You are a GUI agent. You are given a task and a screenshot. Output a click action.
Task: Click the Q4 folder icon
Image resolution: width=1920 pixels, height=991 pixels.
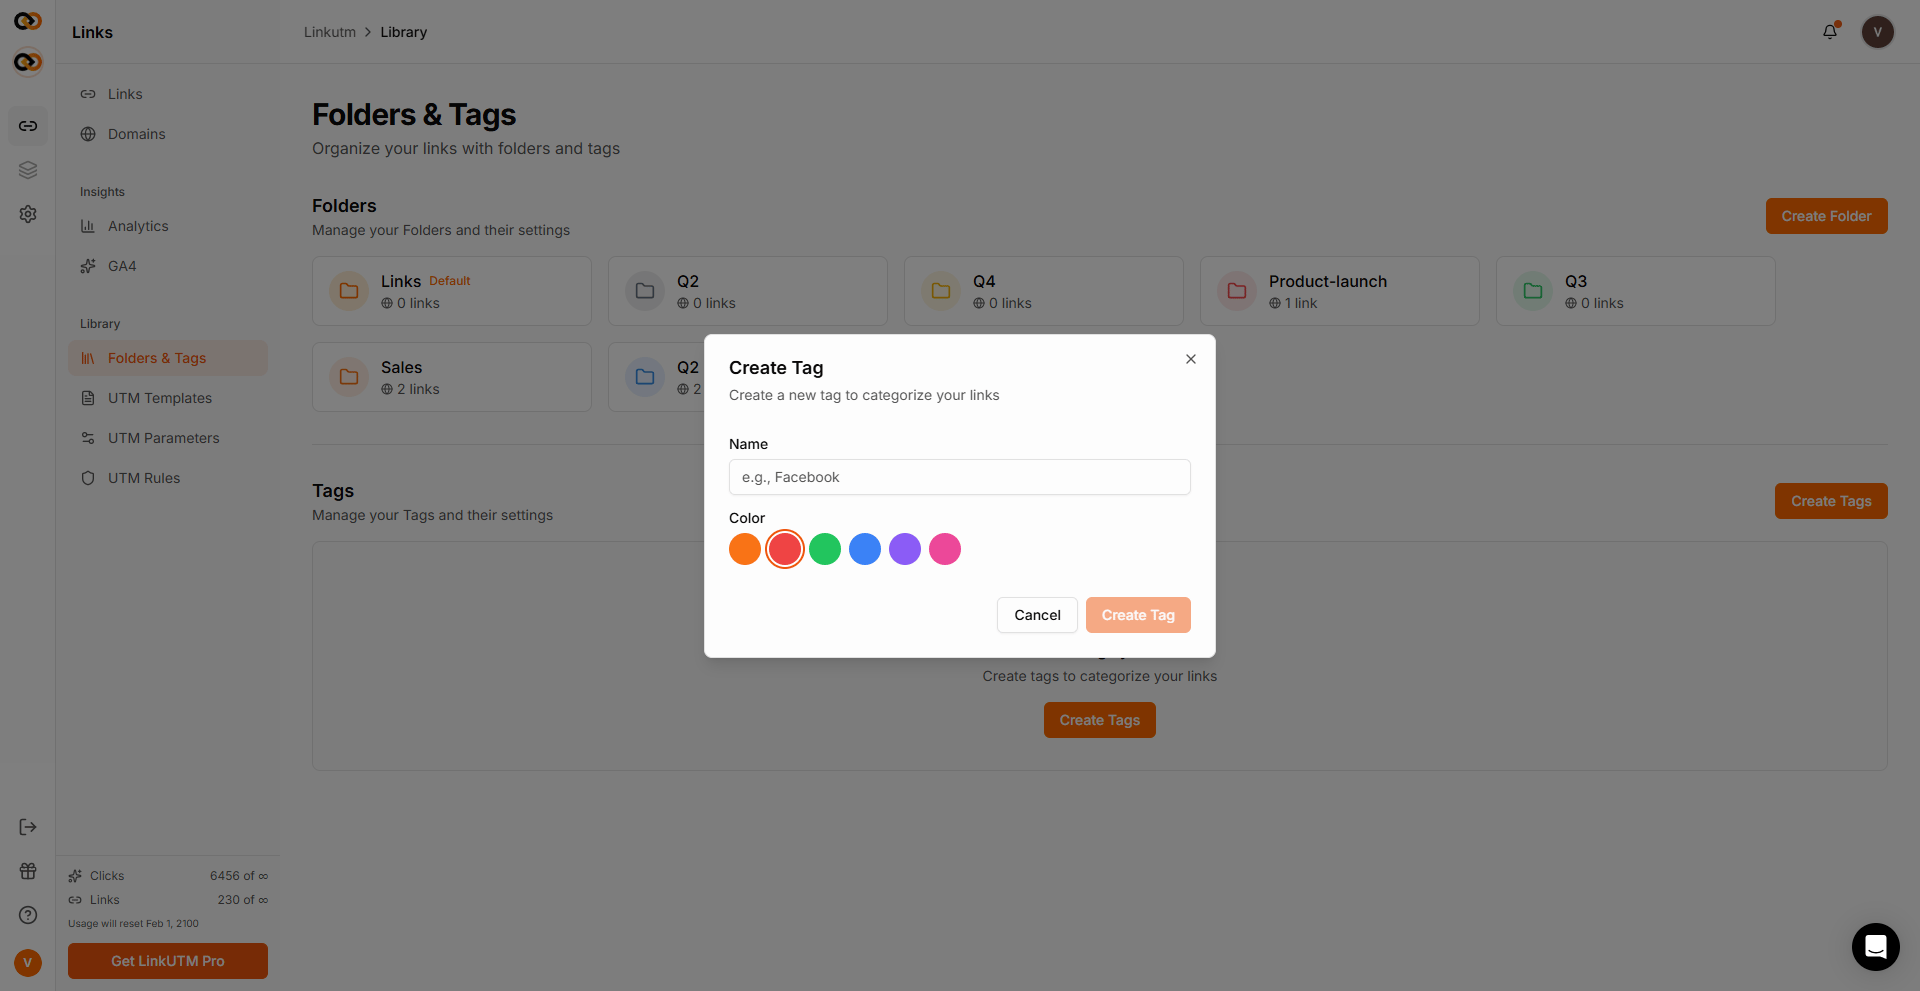click(941, 291)
